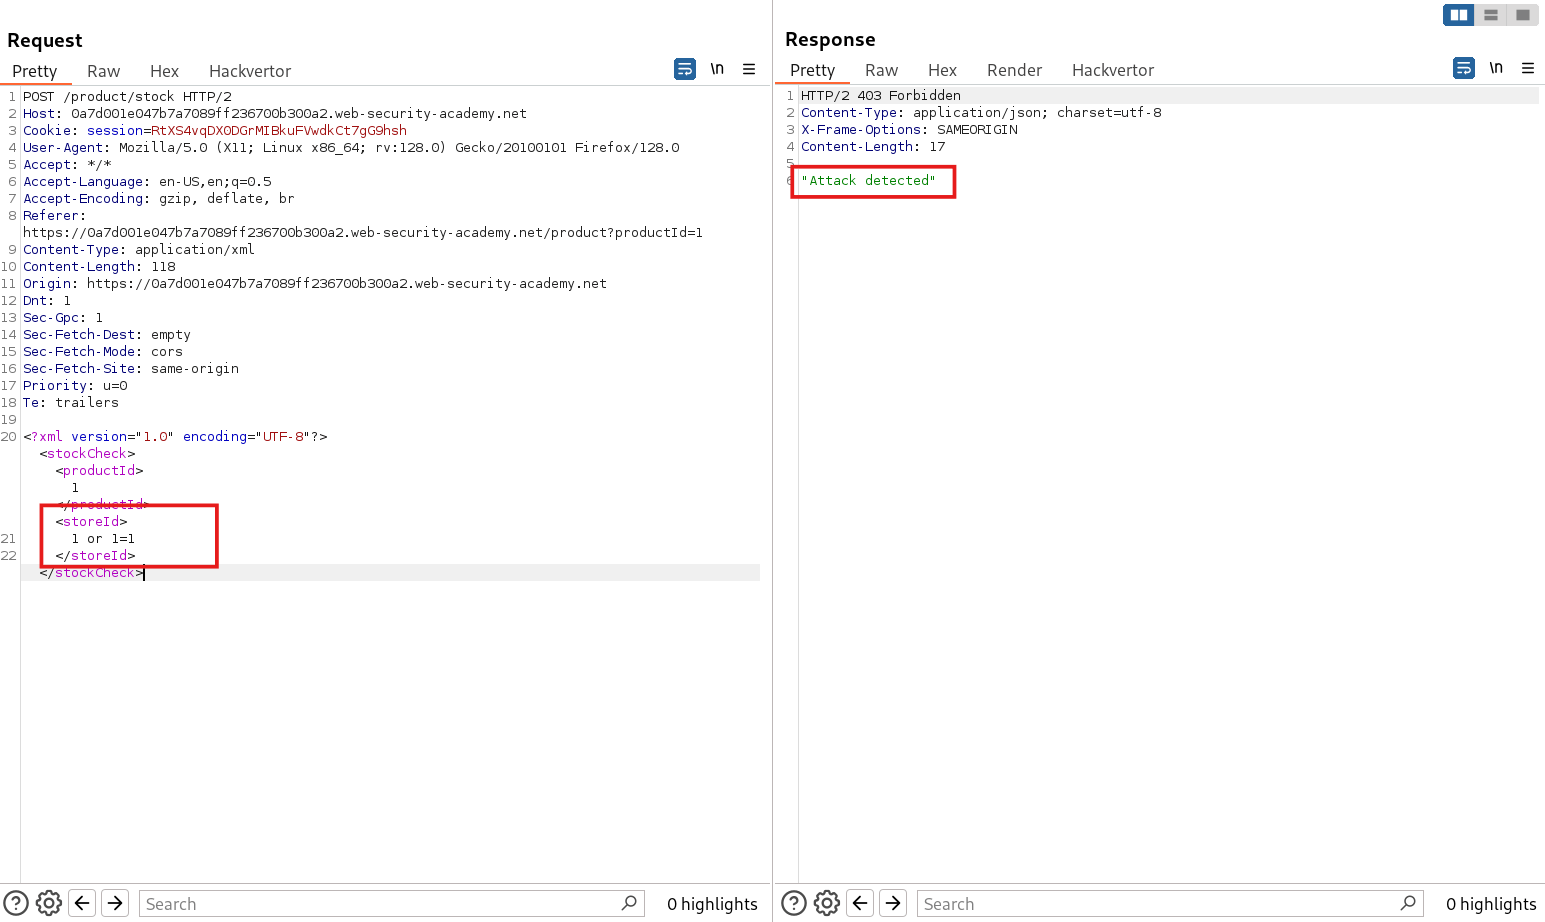
Task: Click the Sec-Fetch-Mode: cors header
Action: (x=103, y=351)
